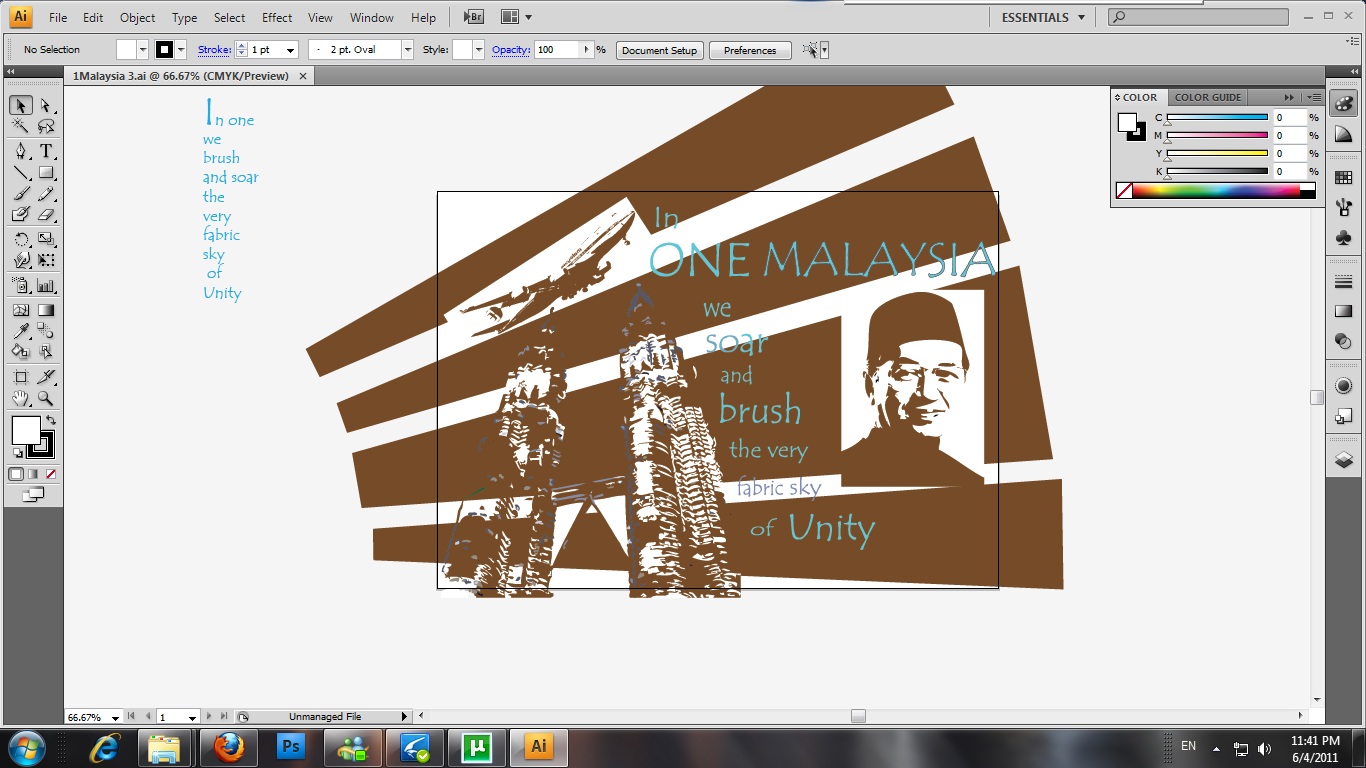
Task: Select the Eraser tool
Action: click(46, 214)
